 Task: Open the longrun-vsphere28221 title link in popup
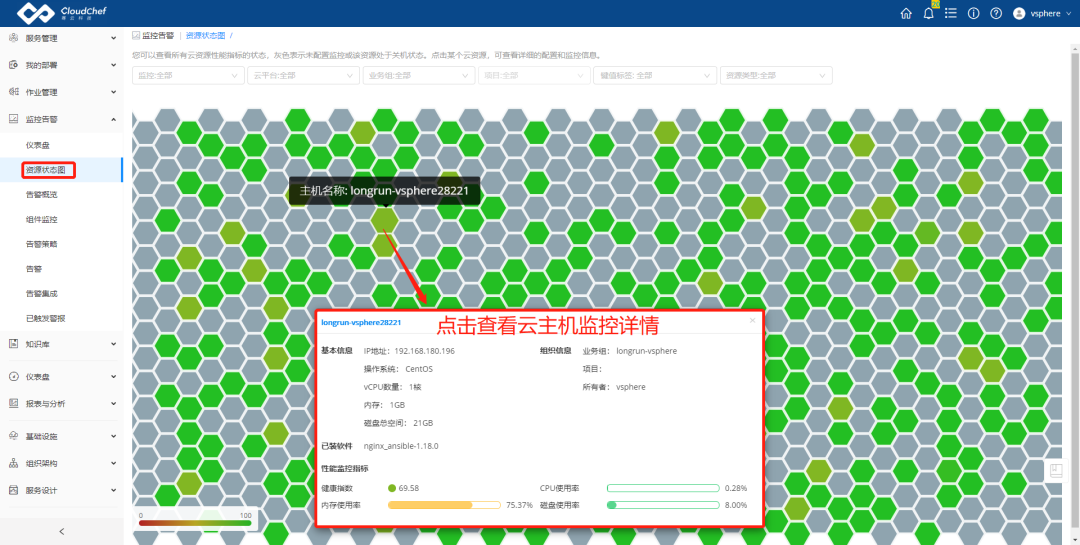[361, 322]
